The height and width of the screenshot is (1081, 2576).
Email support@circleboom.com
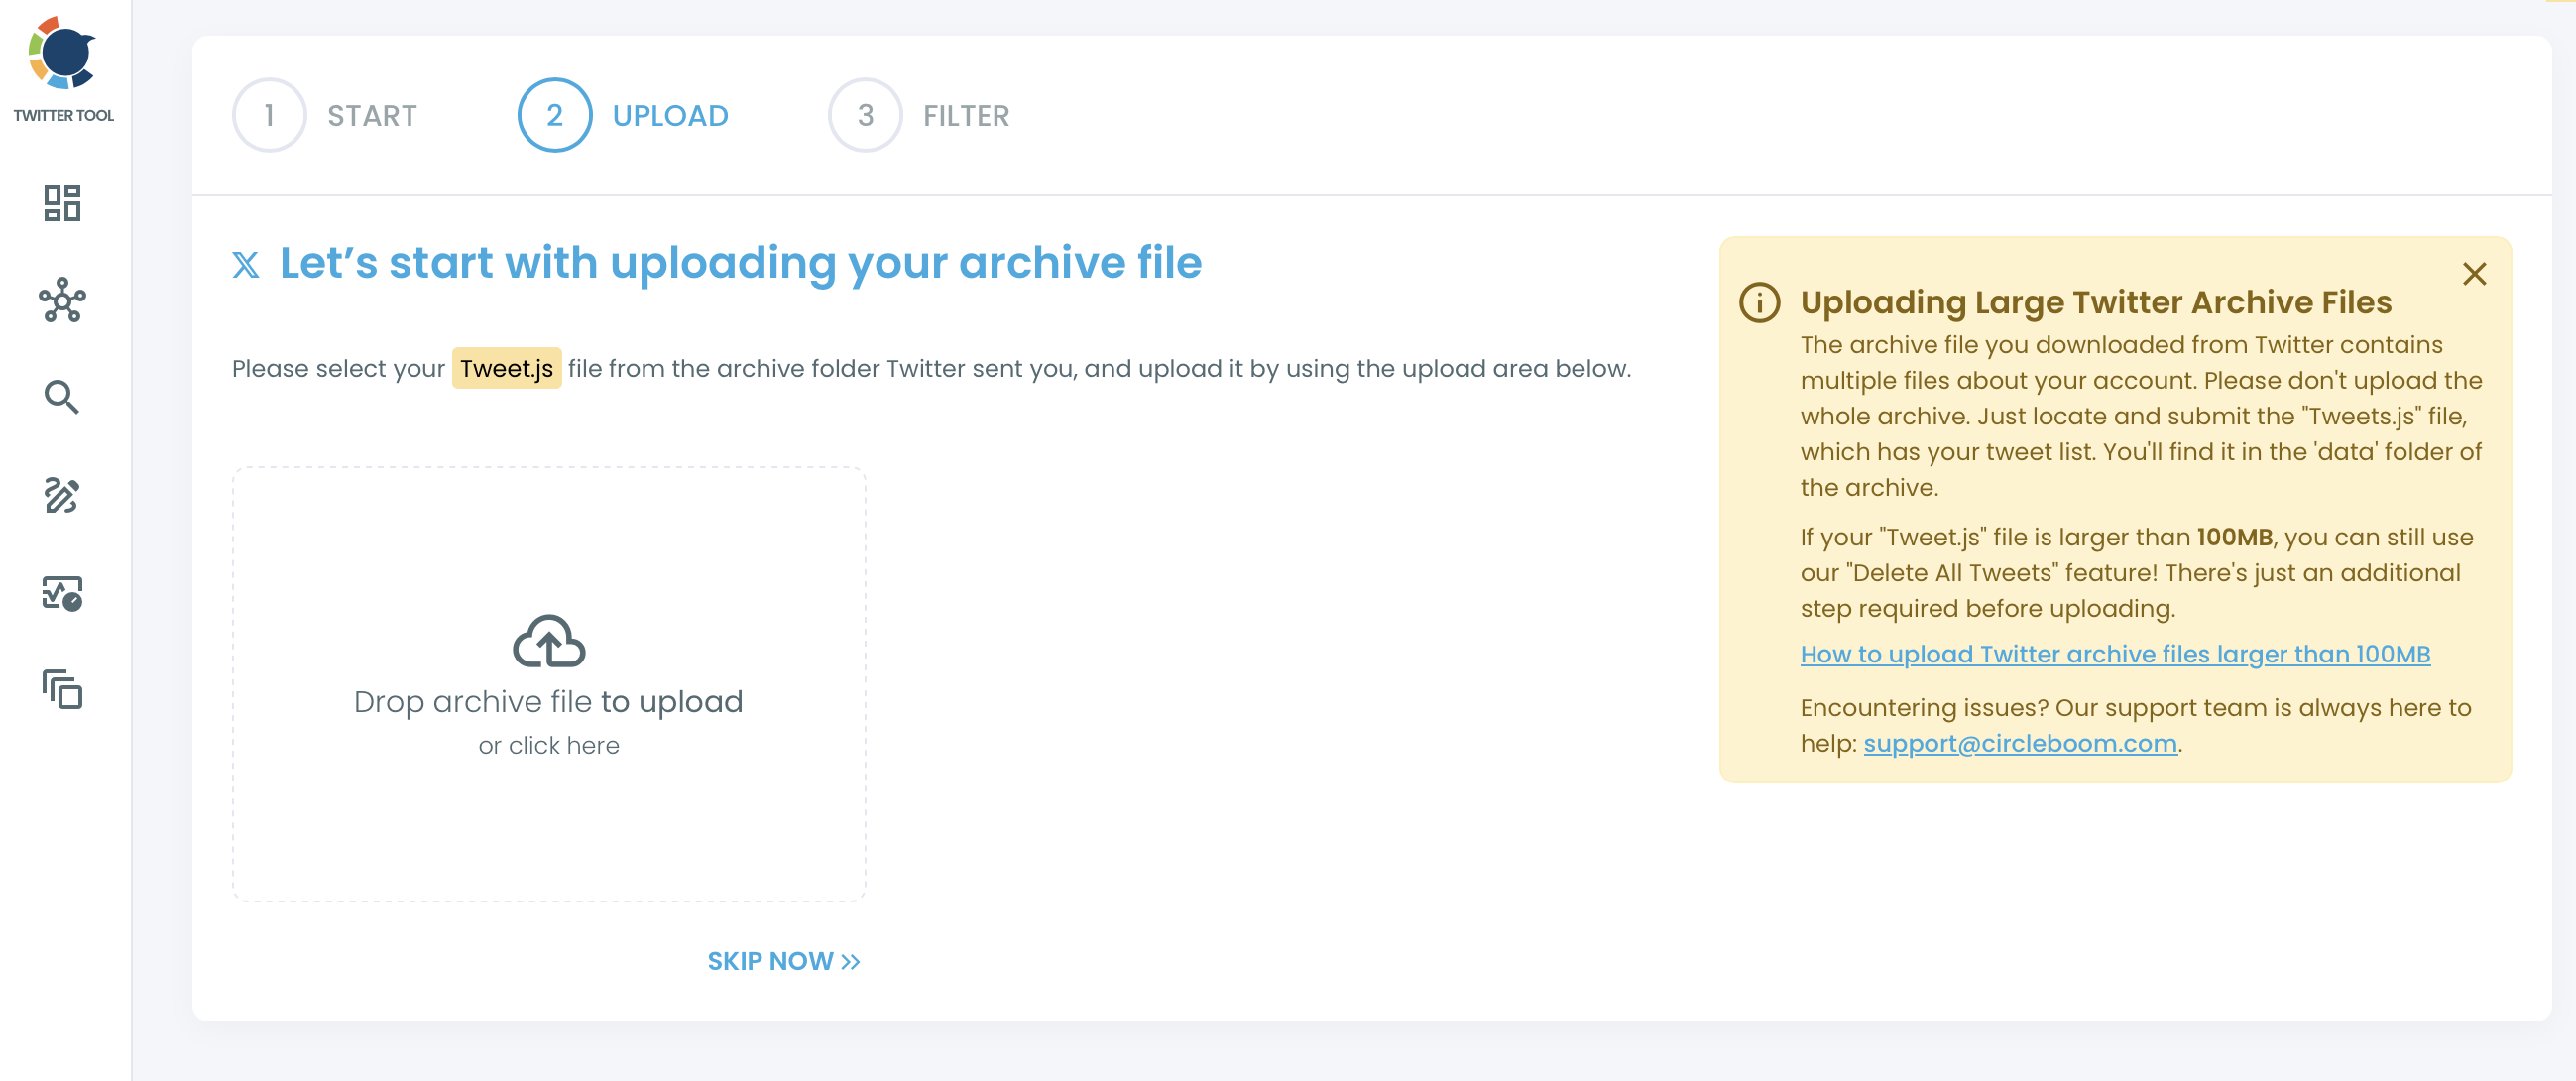[2021, 743]
